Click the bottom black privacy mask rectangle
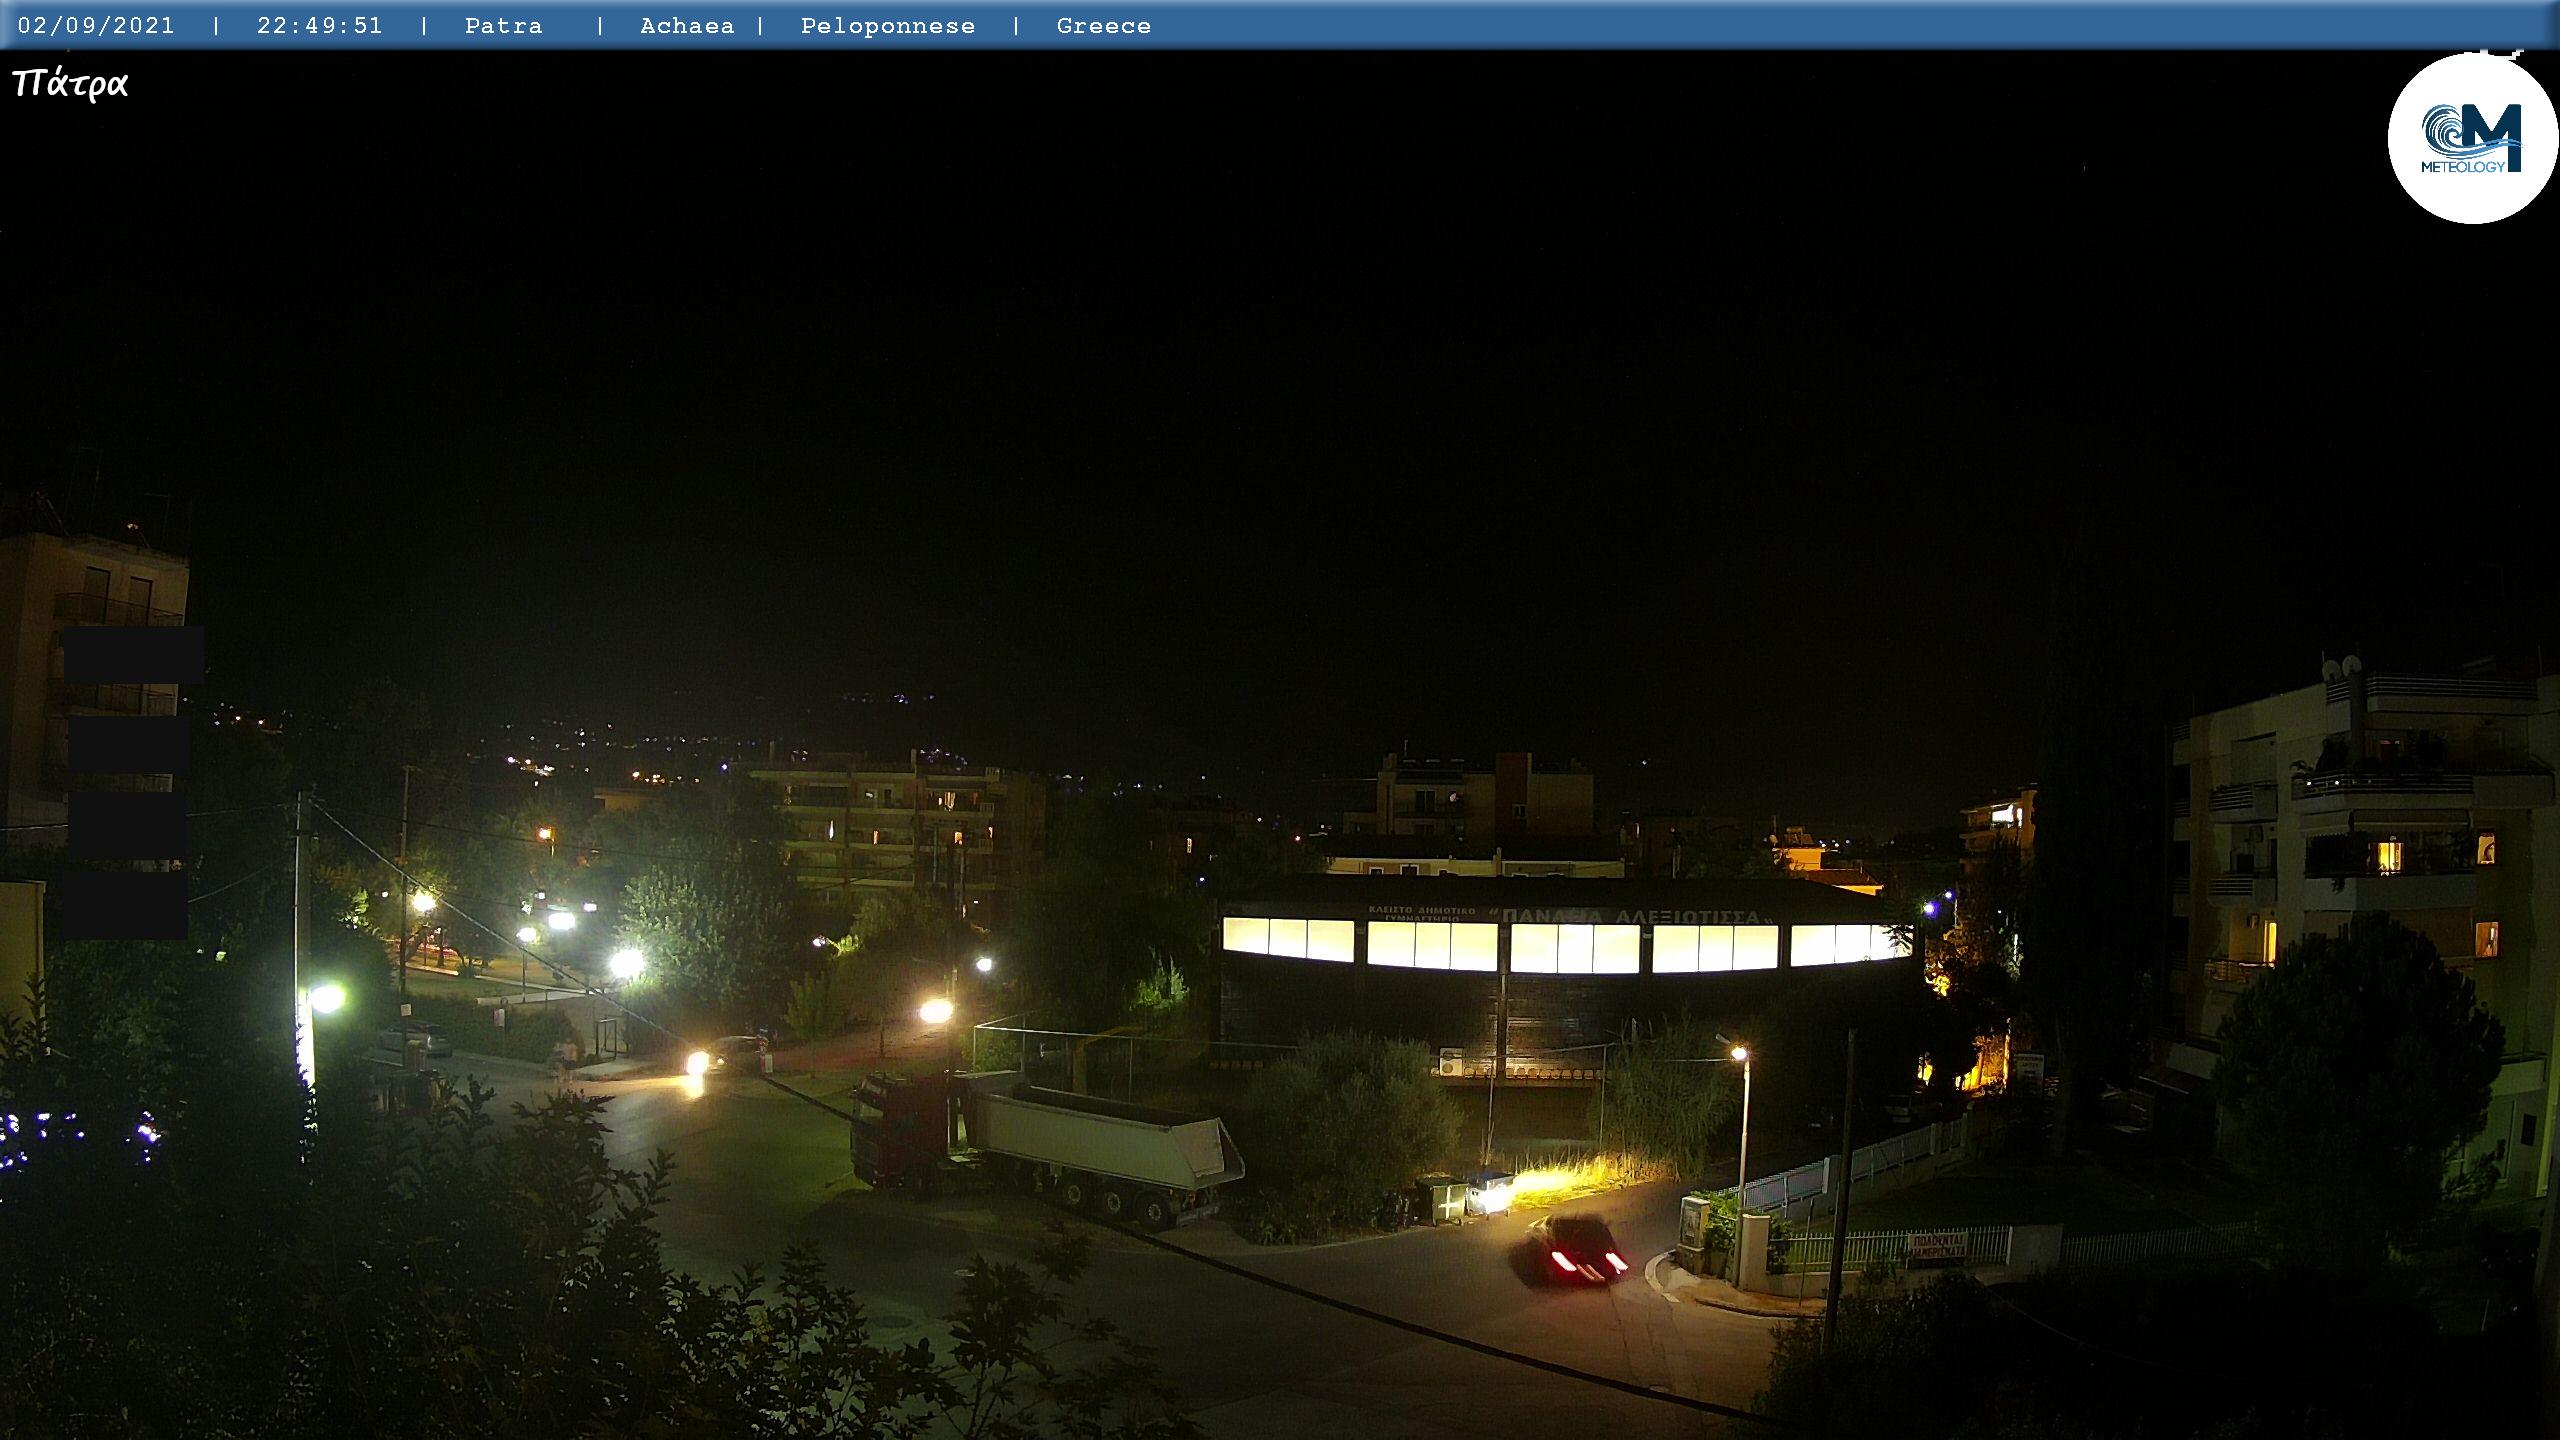The image size is (2560, 1440). click(125, 905)
